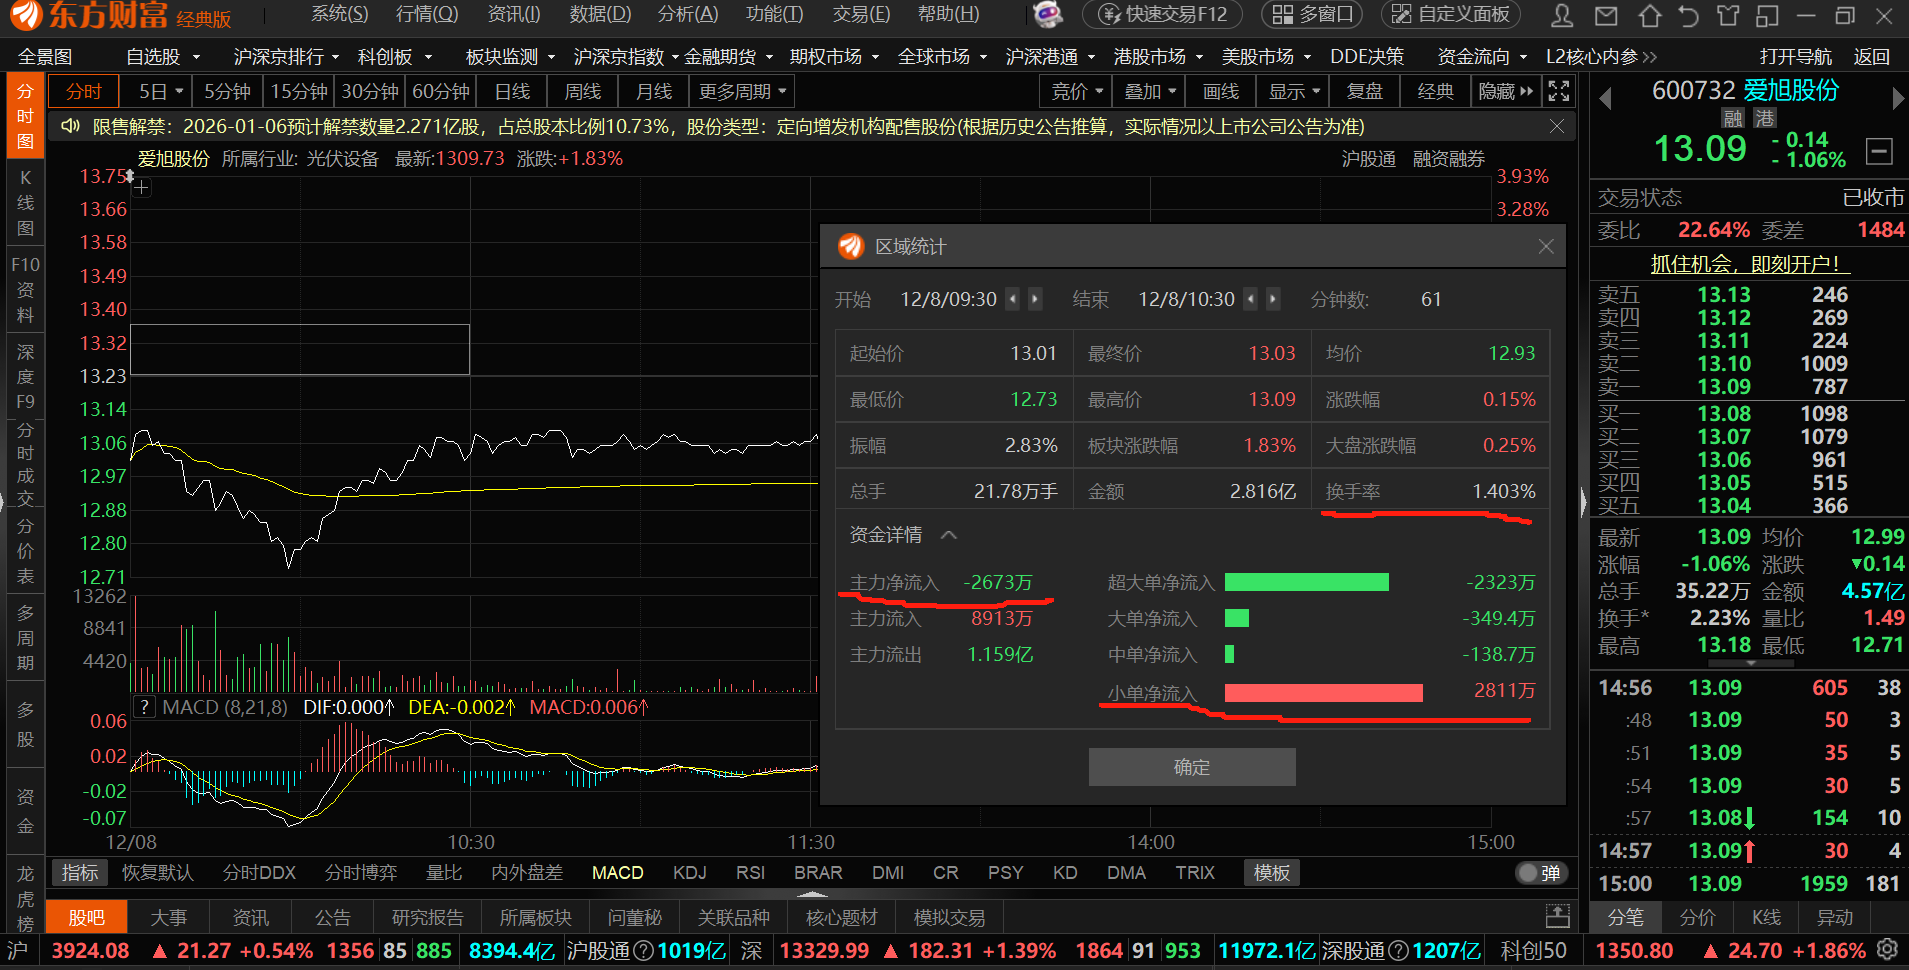
Task: Open the skin theme shirt icon
Action: click(1727, 15)
